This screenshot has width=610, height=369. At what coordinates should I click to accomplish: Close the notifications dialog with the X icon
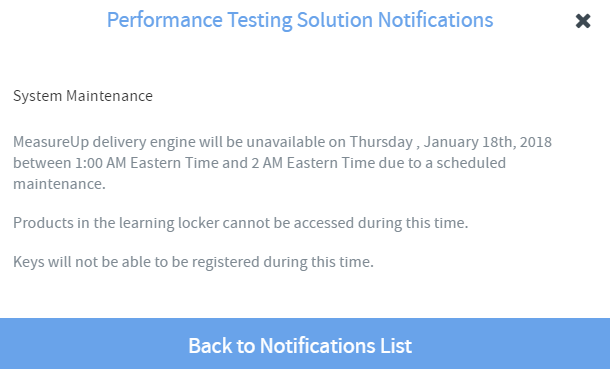tap(583, 21)
